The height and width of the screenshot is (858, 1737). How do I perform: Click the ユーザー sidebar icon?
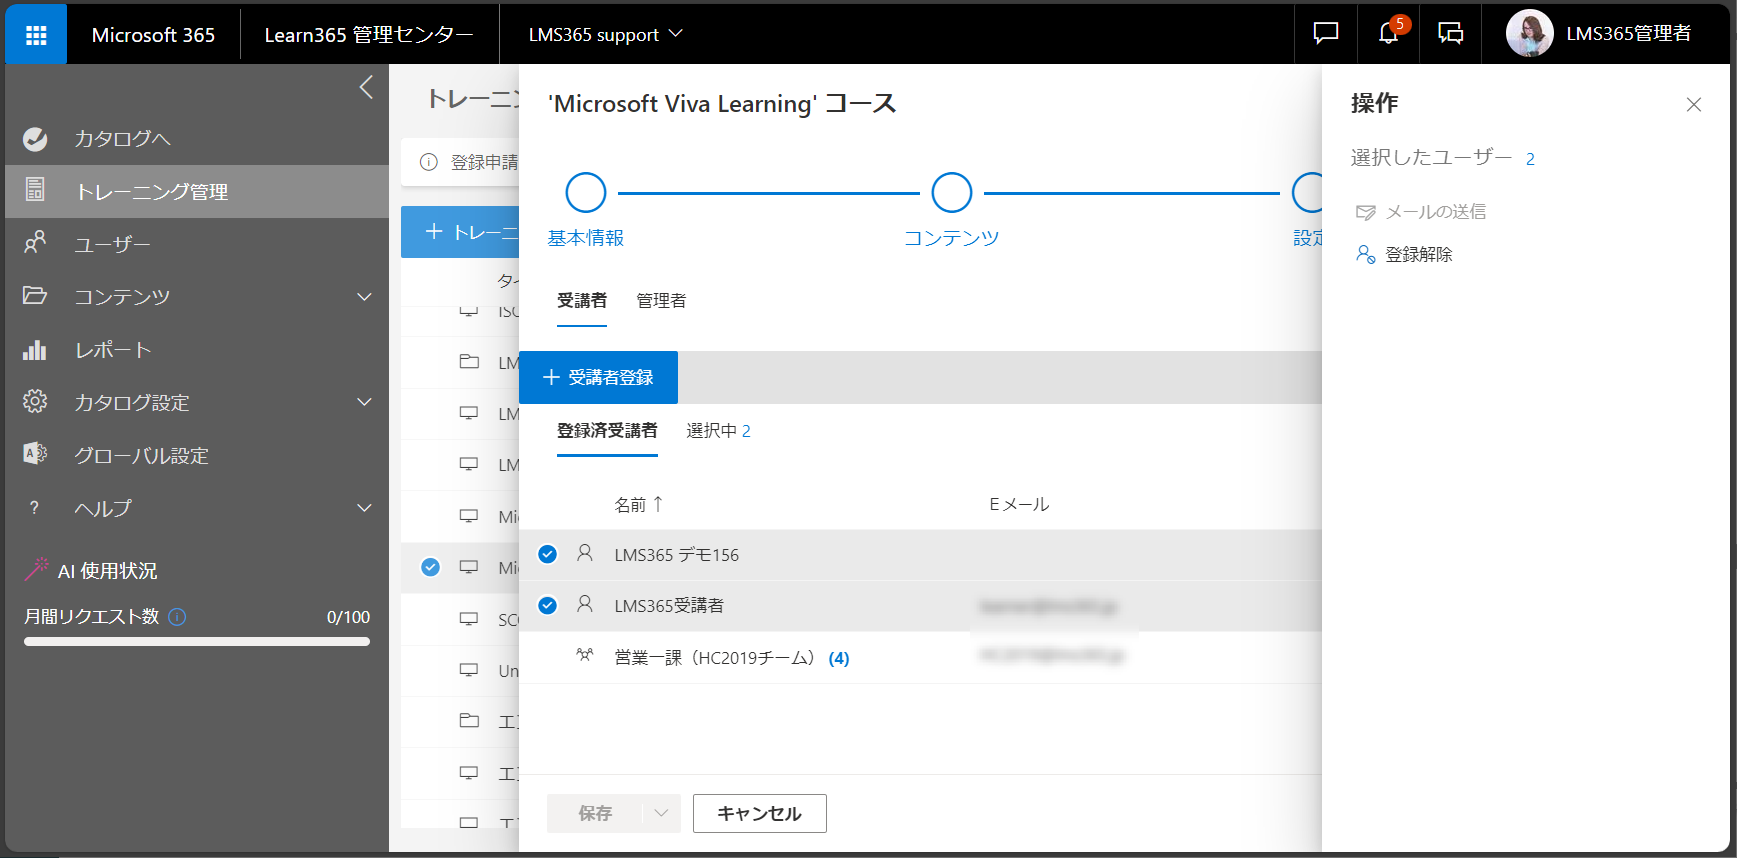tap(35, 243)
